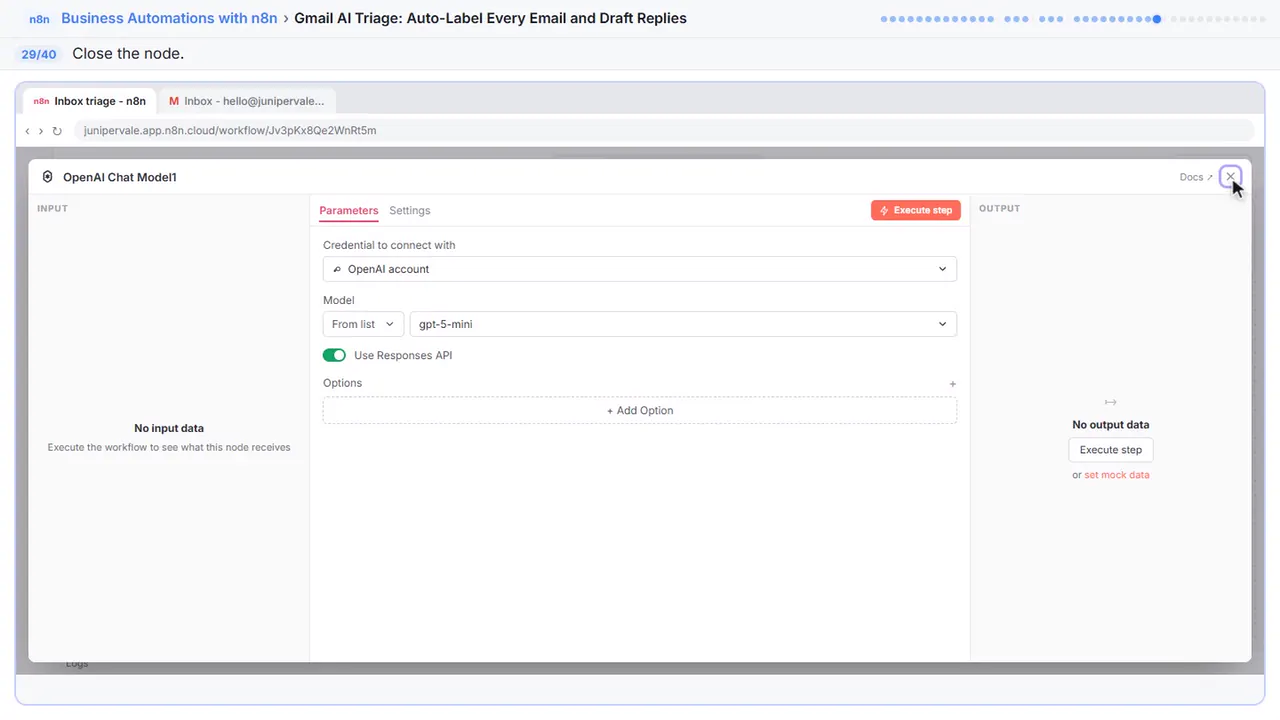Click the No input data message

[x=169, y=428]
